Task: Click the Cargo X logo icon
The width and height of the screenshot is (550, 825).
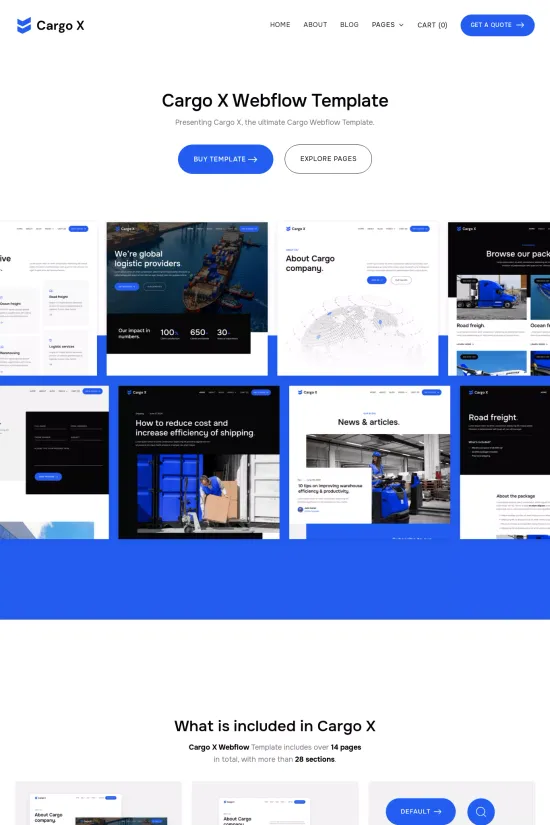Action: point(24,25)
